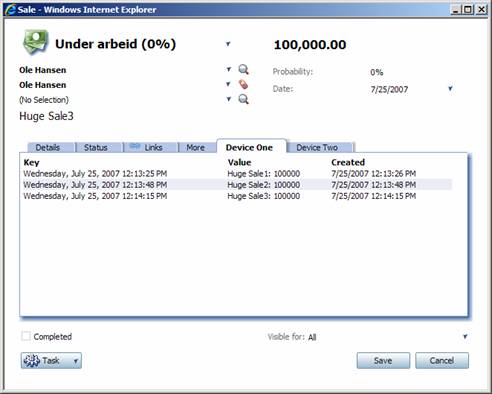Click the gear icon on Task button
The image size is (492, 394).
click(x=32, y=361)
